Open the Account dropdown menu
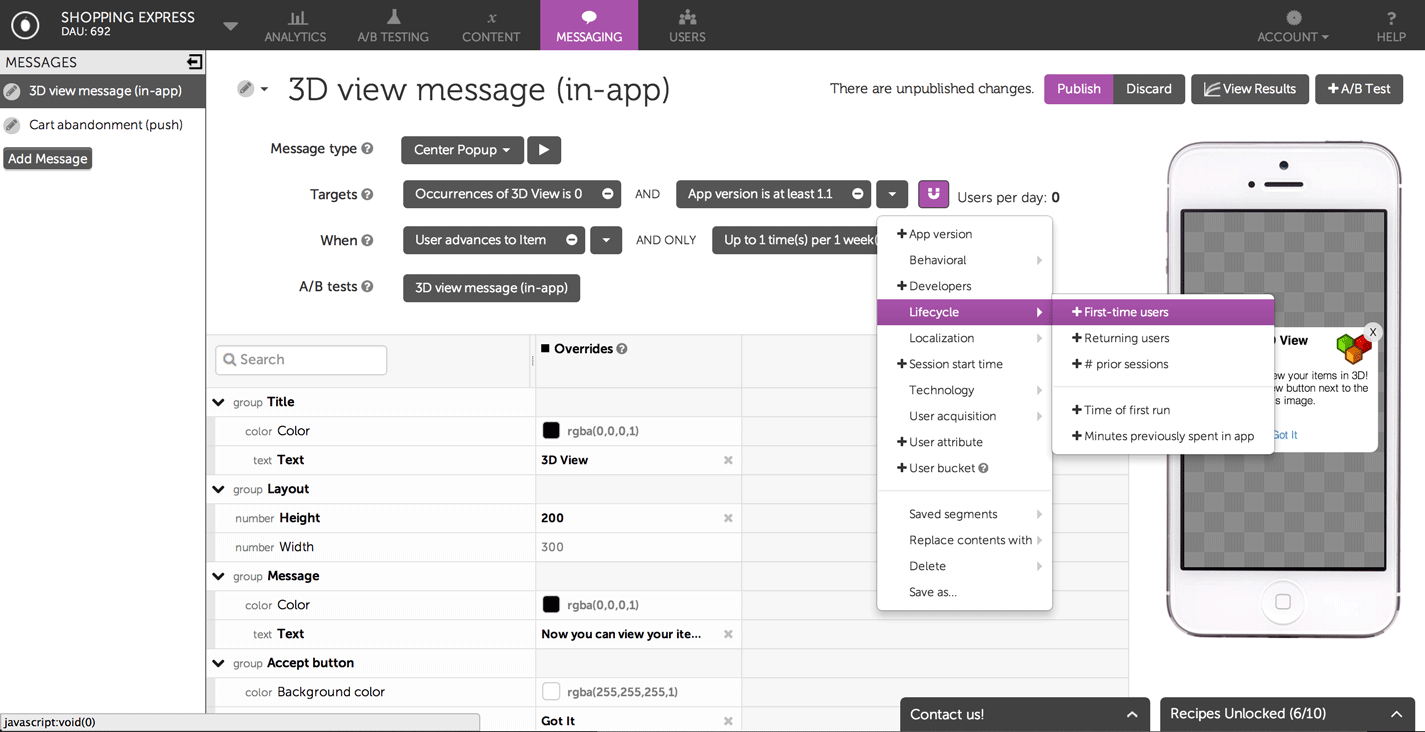Viewport: 1425px width, 732px height. pyautogui.click(x=1293, y=25)
